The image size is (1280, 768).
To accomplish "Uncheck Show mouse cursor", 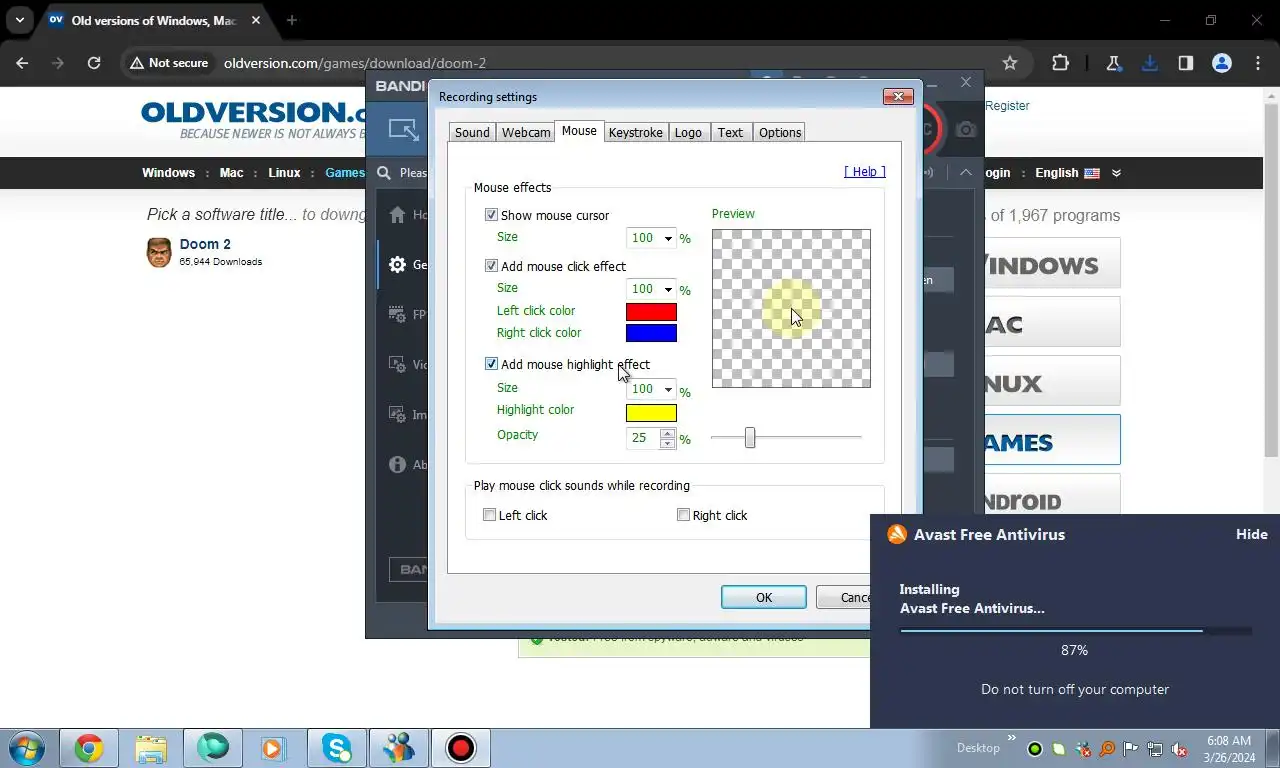I will tap(491, 215).
